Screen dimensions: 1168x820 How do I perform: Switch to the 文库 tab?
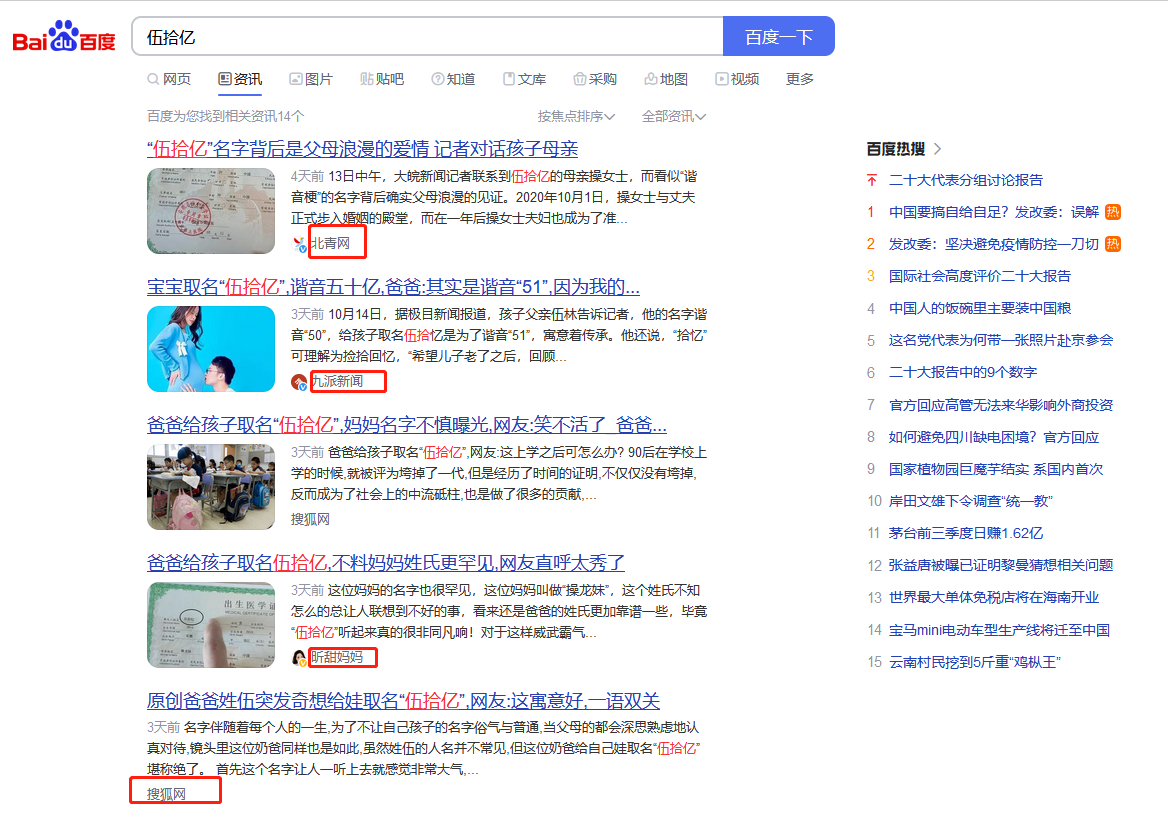pos(524,79)
